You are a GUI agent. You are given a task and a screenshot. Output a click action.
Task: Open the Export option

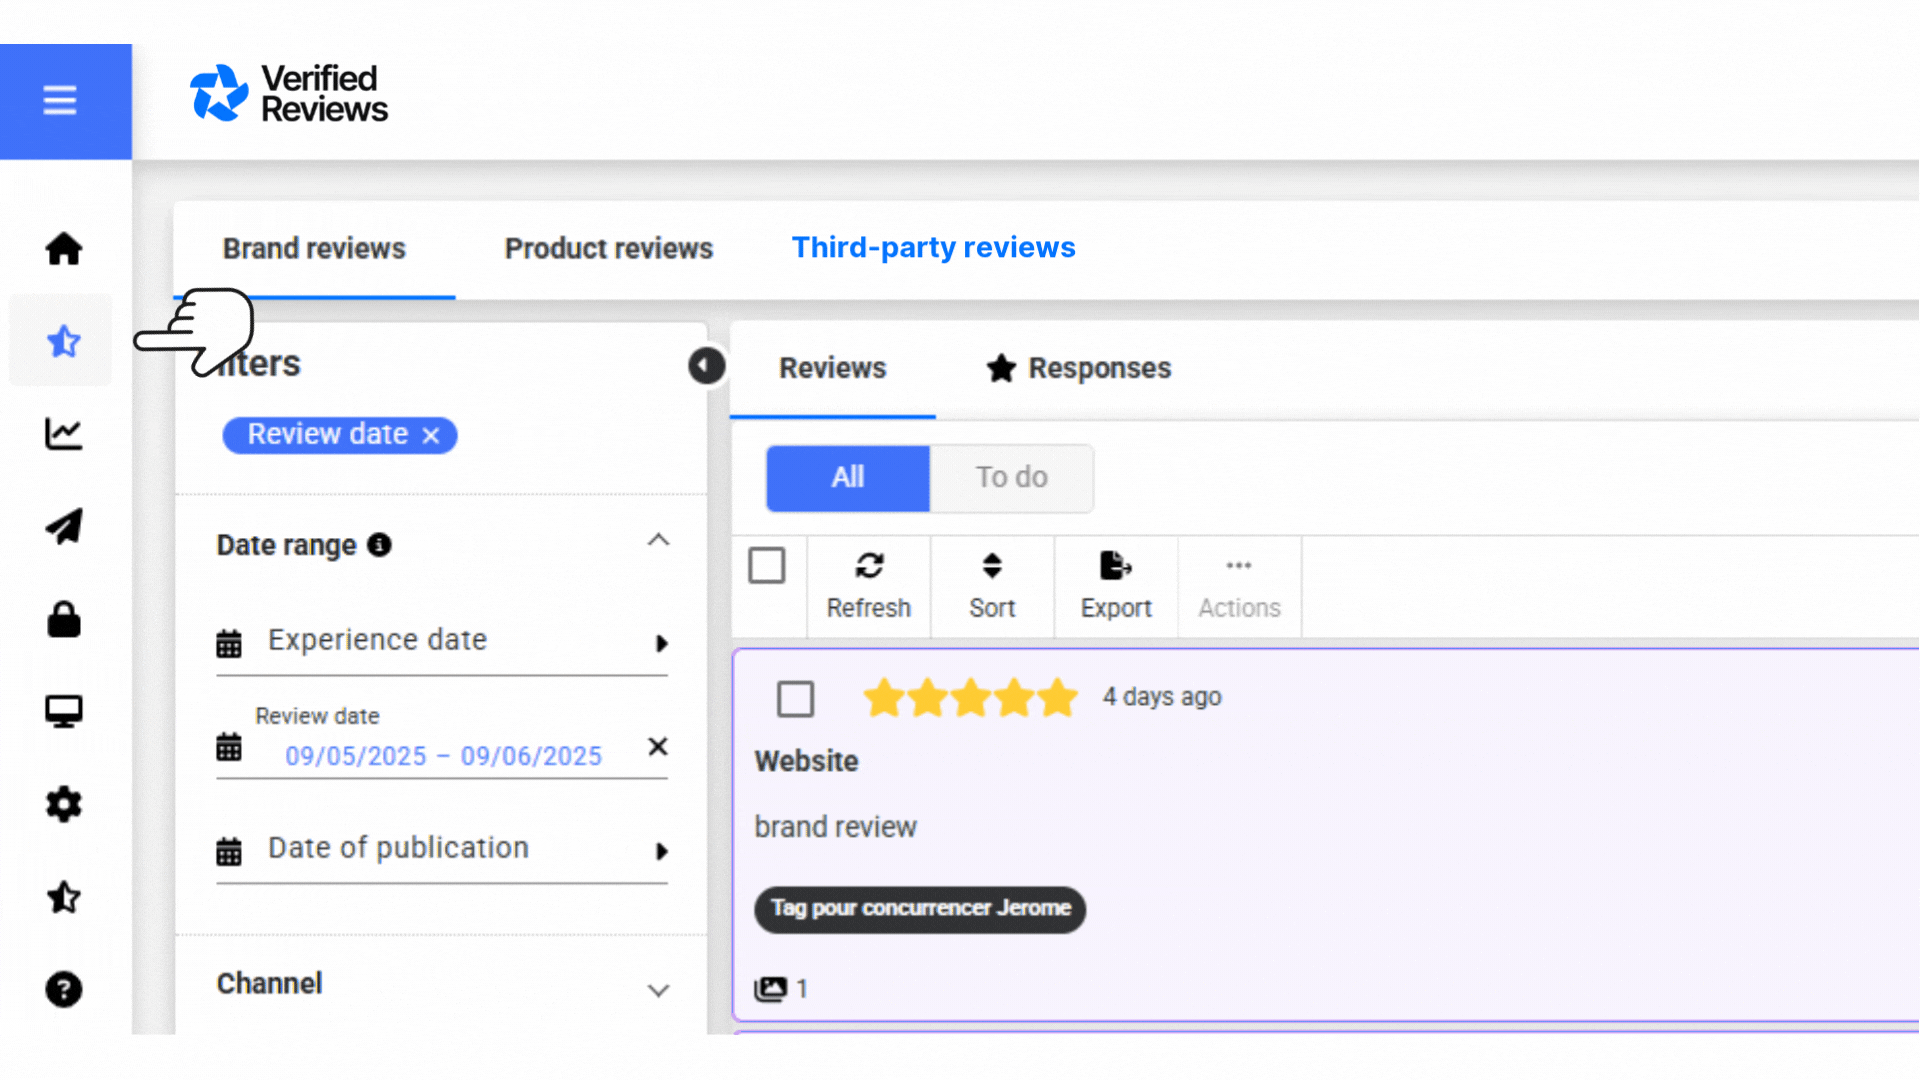[1115, 585]
